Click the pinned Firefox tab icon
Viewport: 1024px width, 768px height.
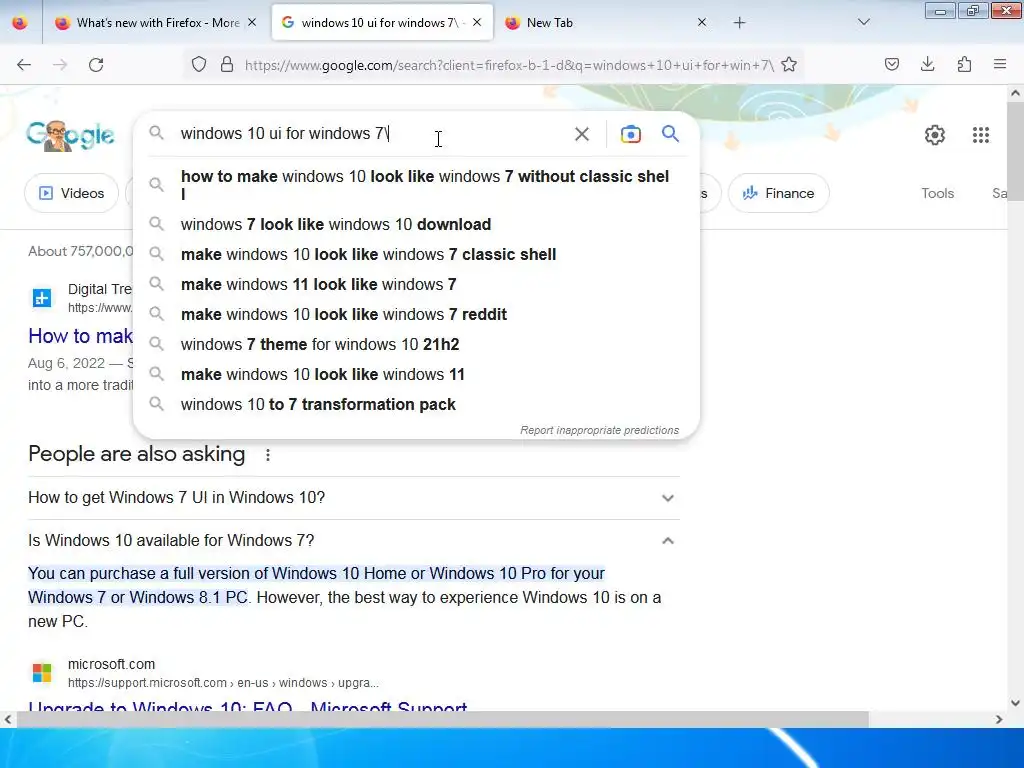(x=20, y=23)
